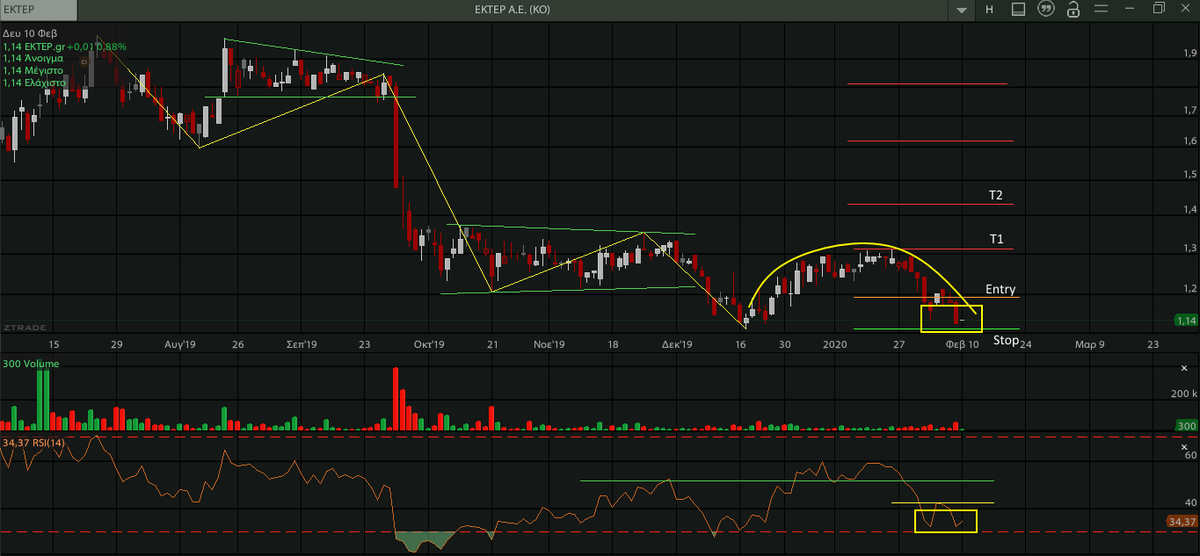This screenshot has height=556, width=1200.
Task: Click the Νοε'19 date on time axis
Action: 548,344
